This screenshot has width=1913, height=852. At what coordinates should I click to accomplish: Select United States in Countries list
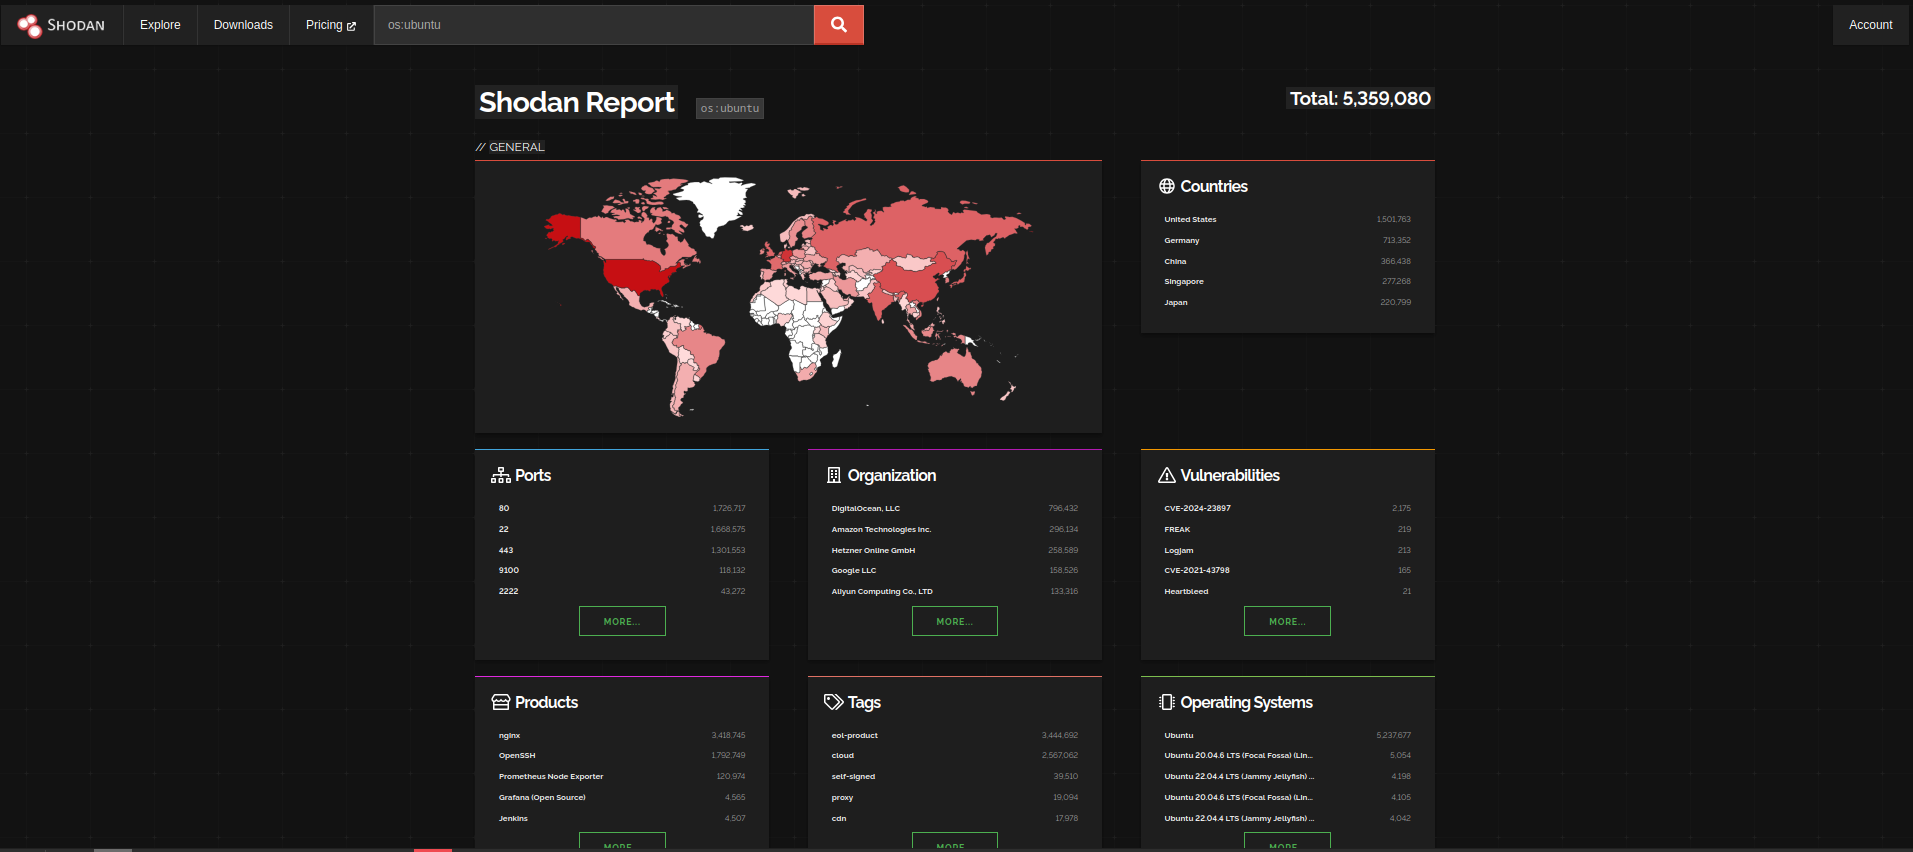[1287, 219]
